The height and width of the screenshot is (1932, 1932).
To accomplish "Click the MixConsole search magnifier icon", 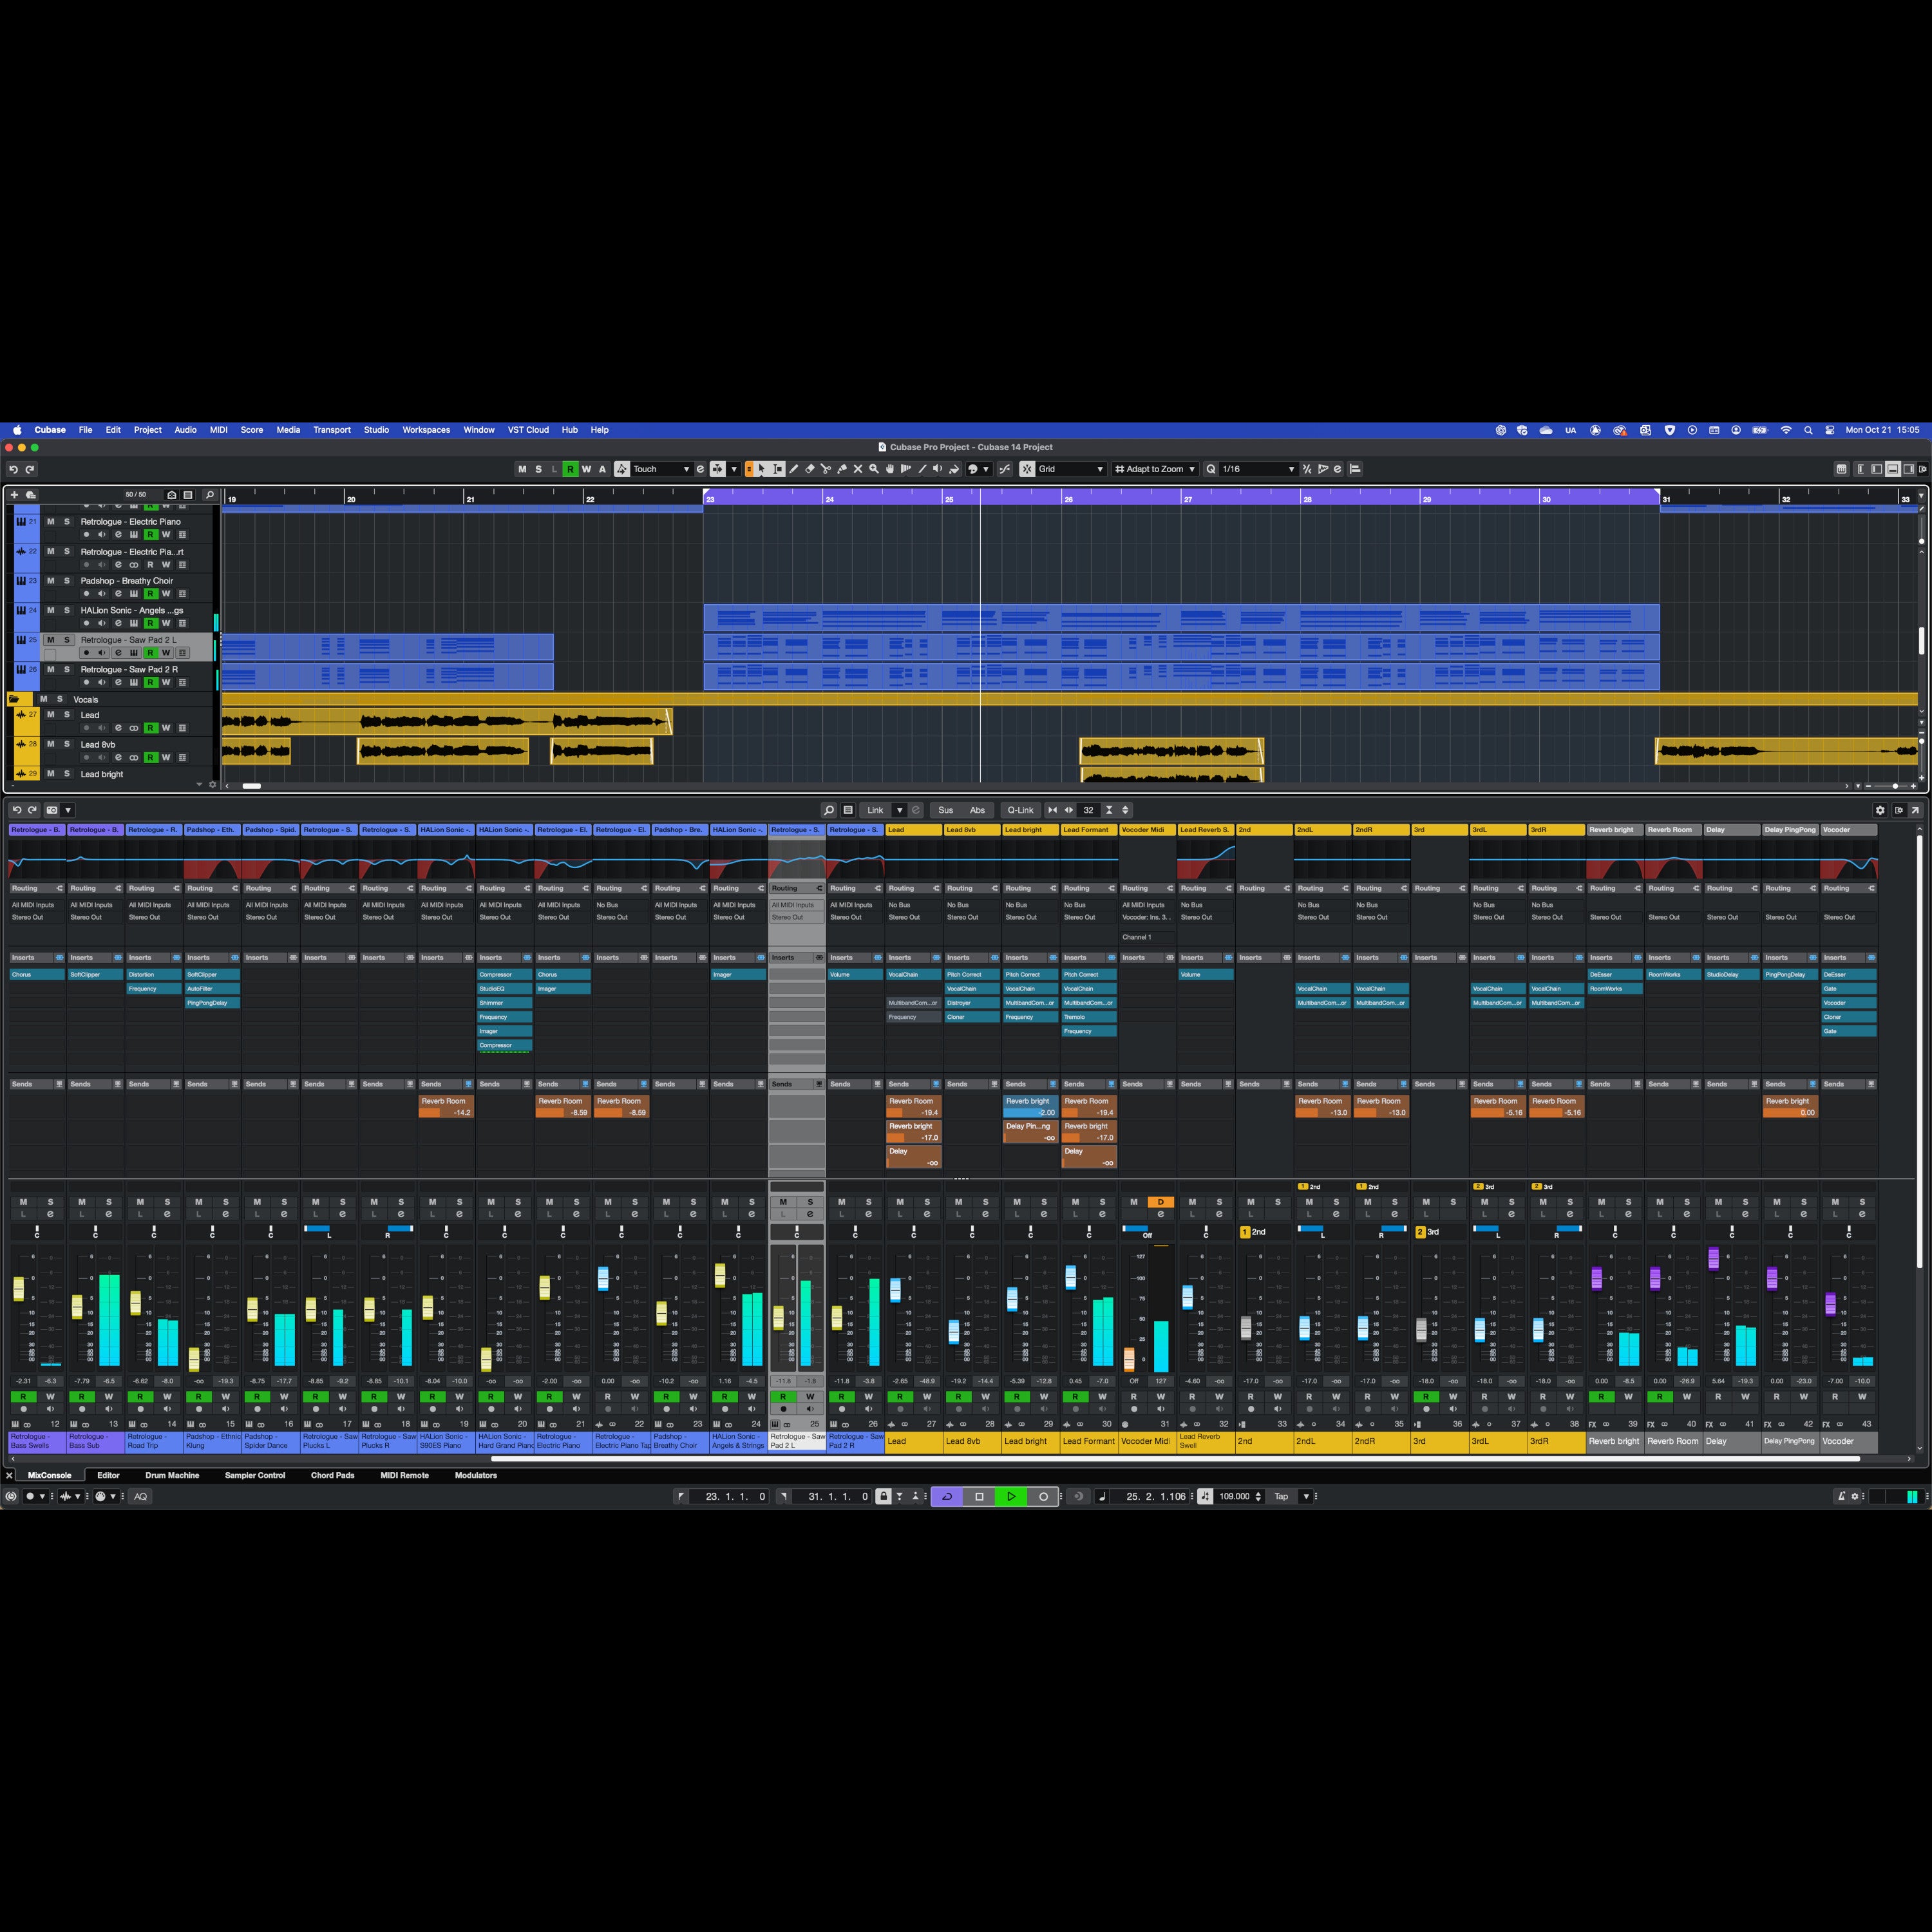I will tap(829, 810).
